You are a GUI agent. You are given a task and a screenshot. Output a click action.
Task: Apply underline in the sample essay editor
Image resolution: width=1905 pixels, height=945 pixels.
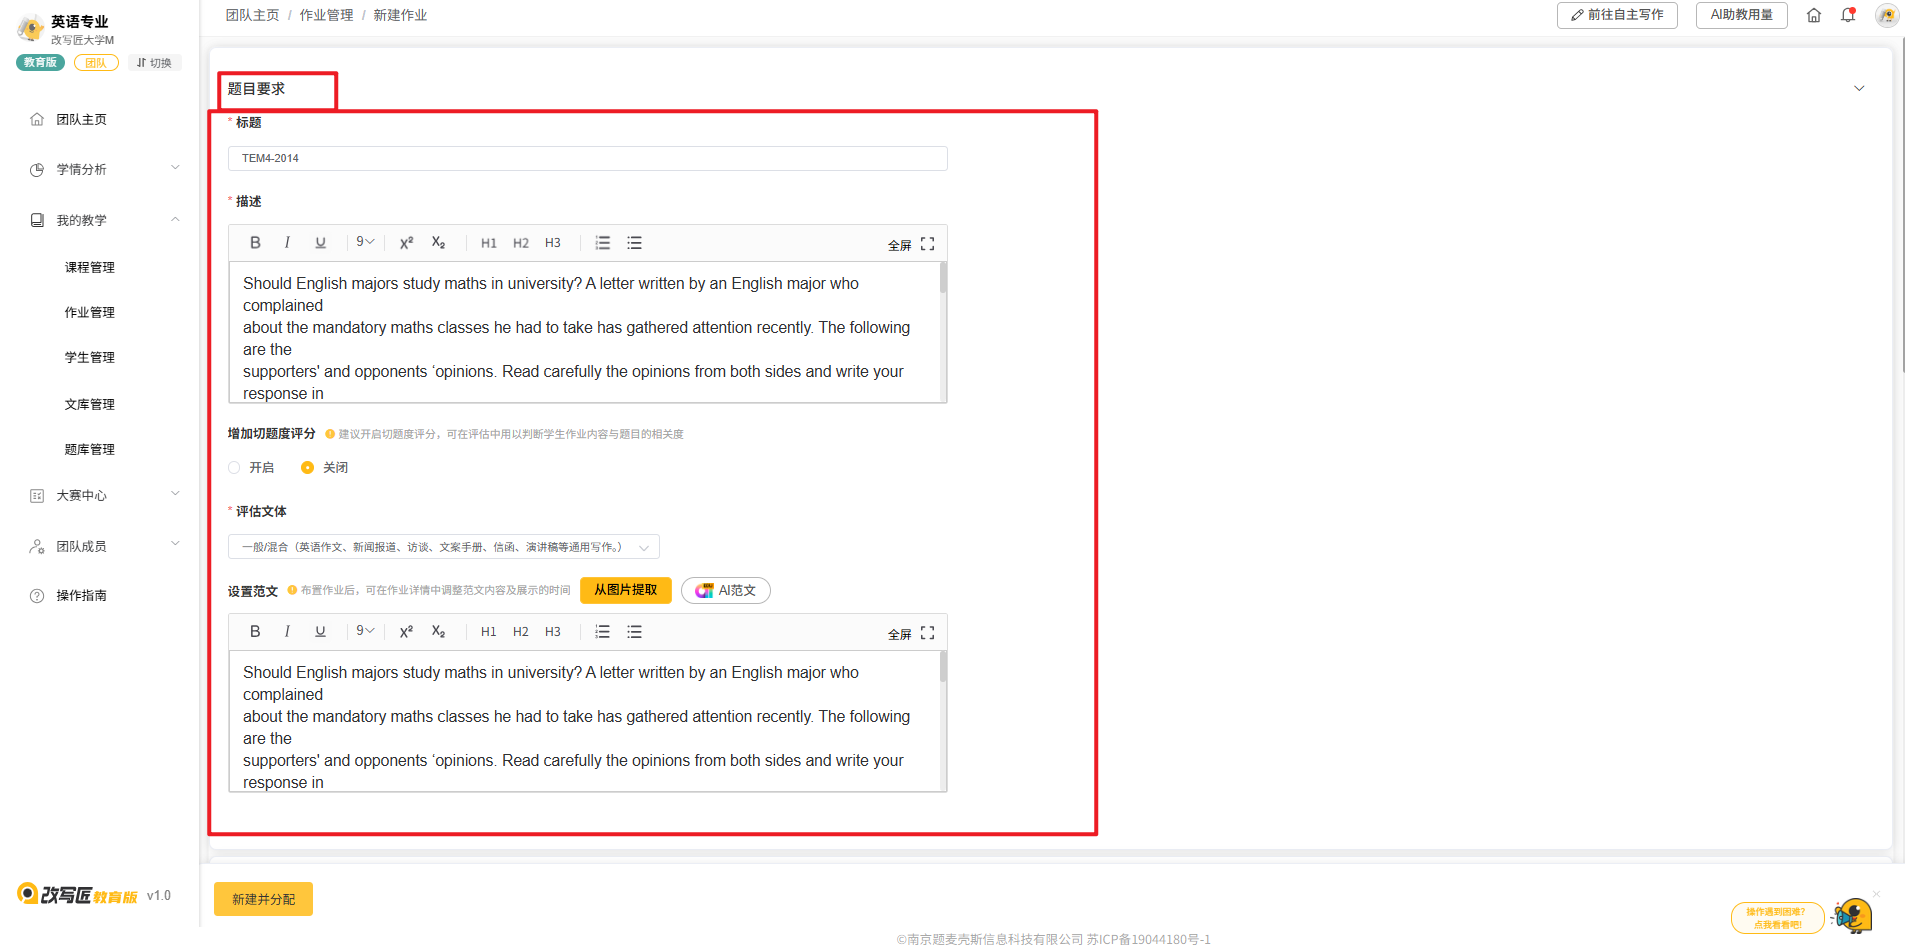tap(320, 632)
